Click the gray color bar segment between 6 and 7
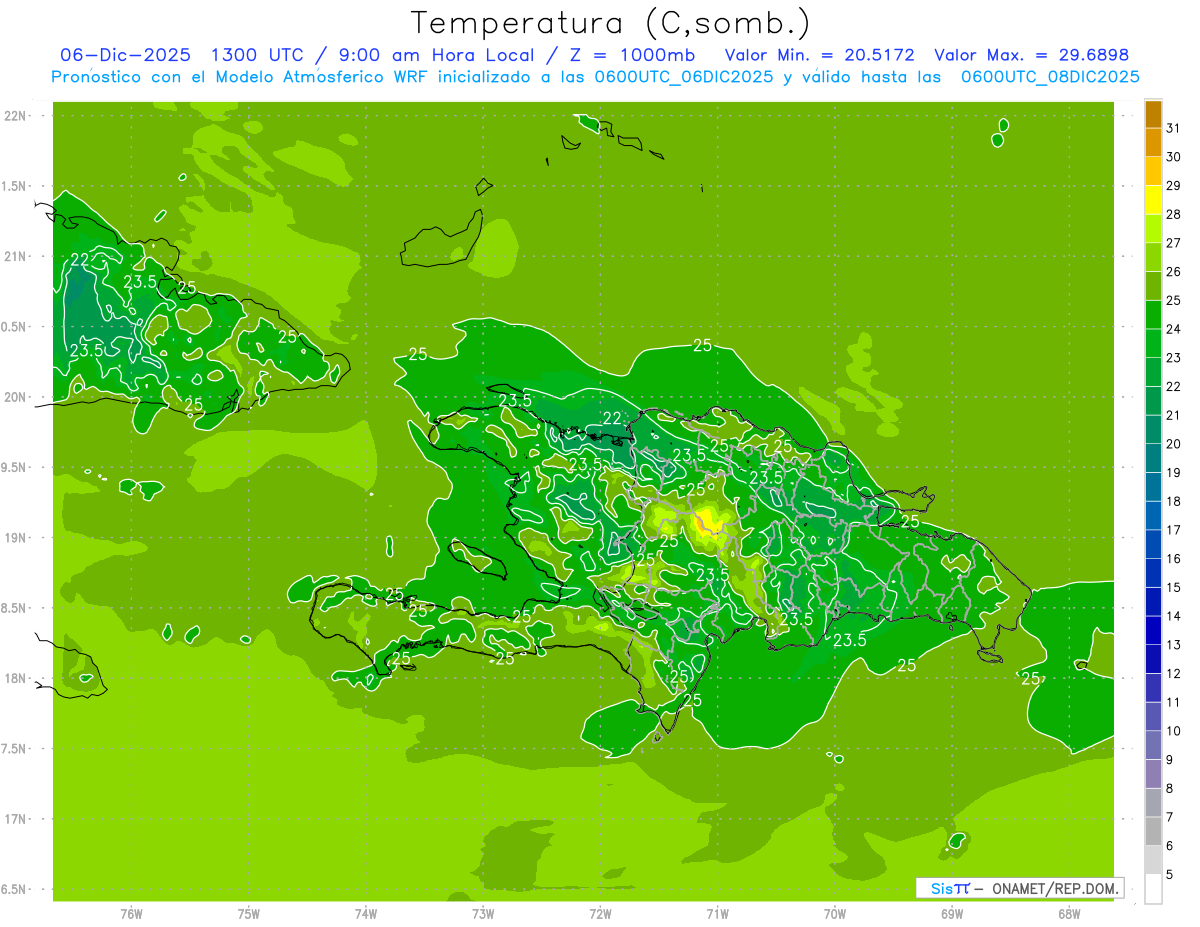Image resolution: width=1200 pixels, height=927 pixels. 1153,832
